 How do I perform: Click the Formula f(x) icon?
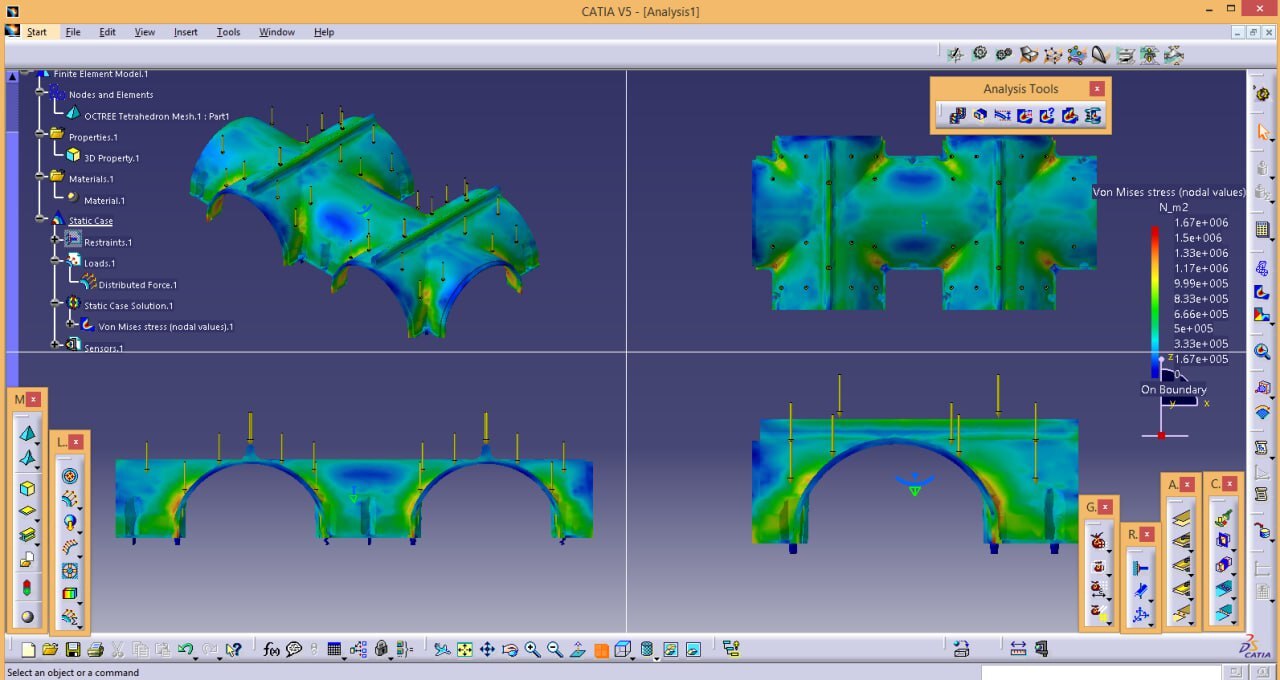tap(271, 650)
